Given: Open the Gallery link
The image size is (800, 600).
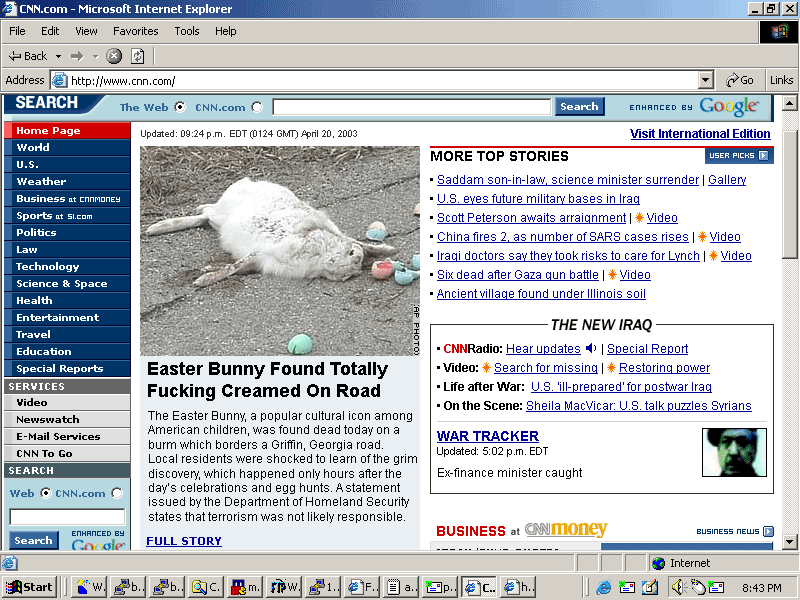Looking at the screenshot, I should click(727, 180).
